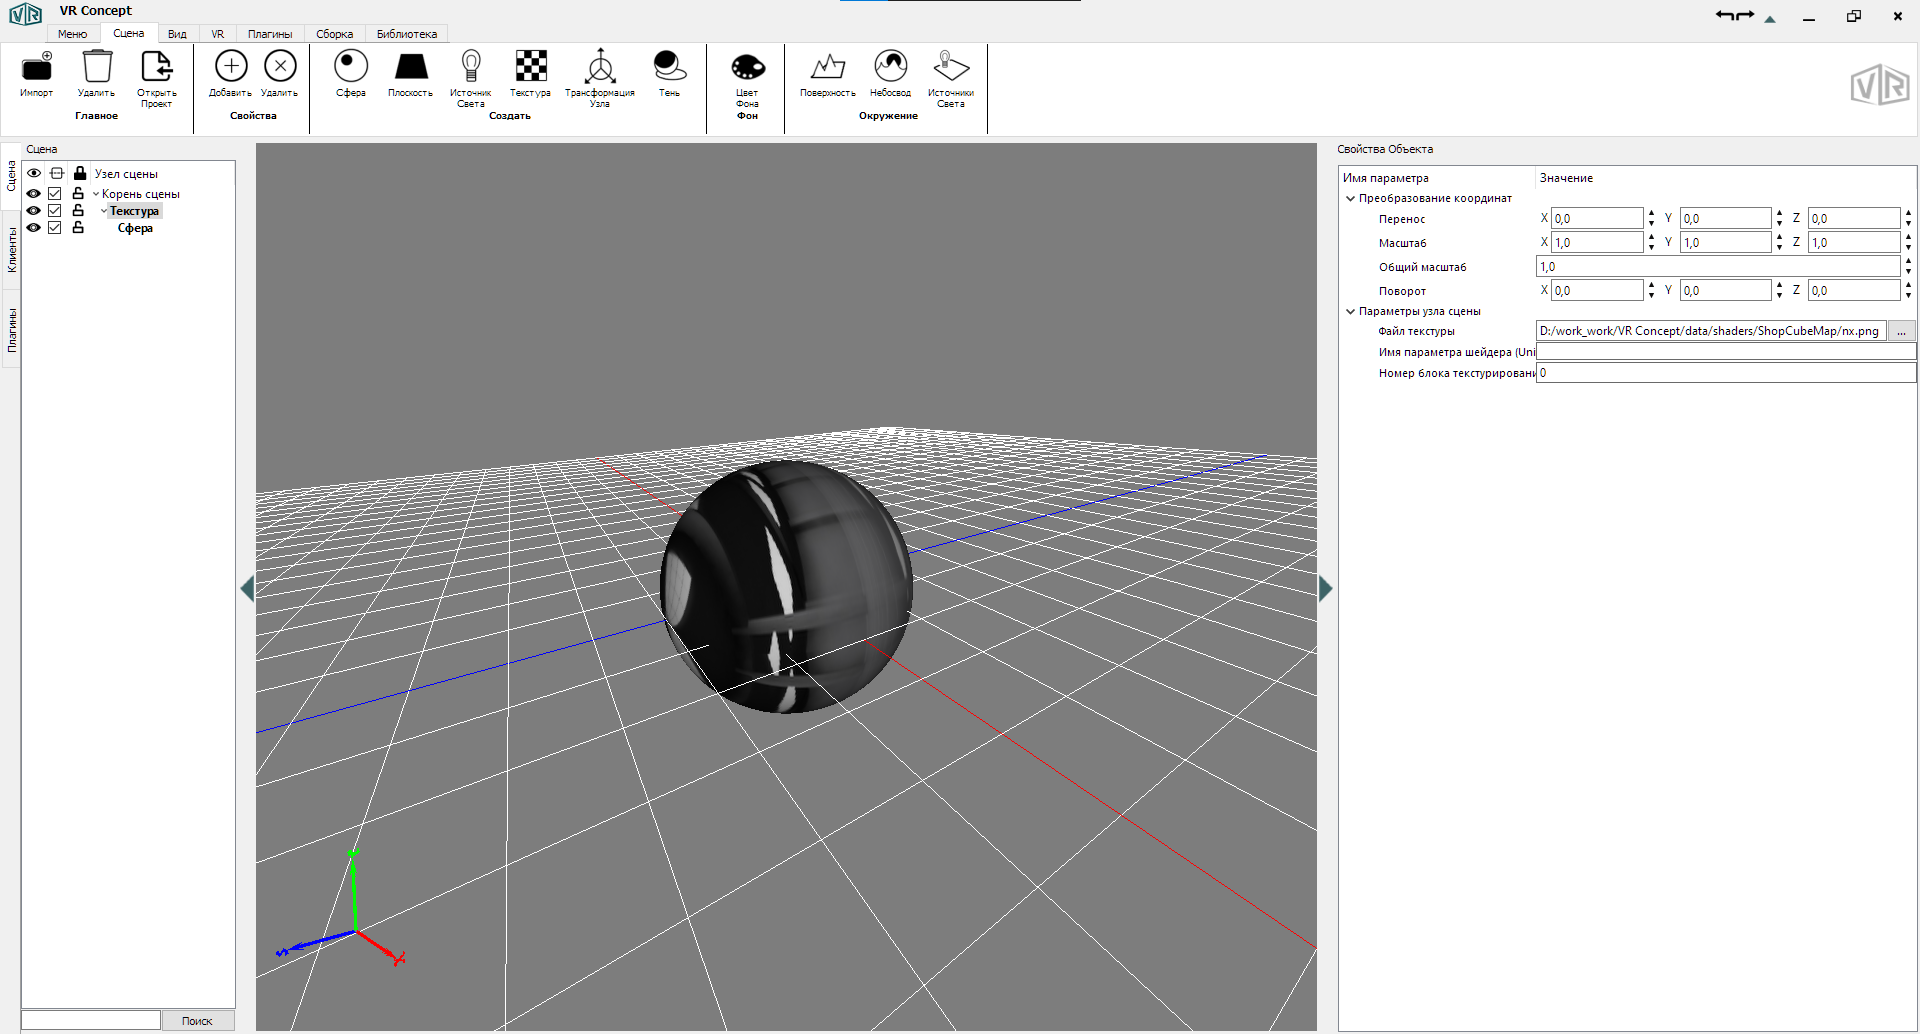Select the Сфера tree item
The image size is (1920, 1034).
135,228
